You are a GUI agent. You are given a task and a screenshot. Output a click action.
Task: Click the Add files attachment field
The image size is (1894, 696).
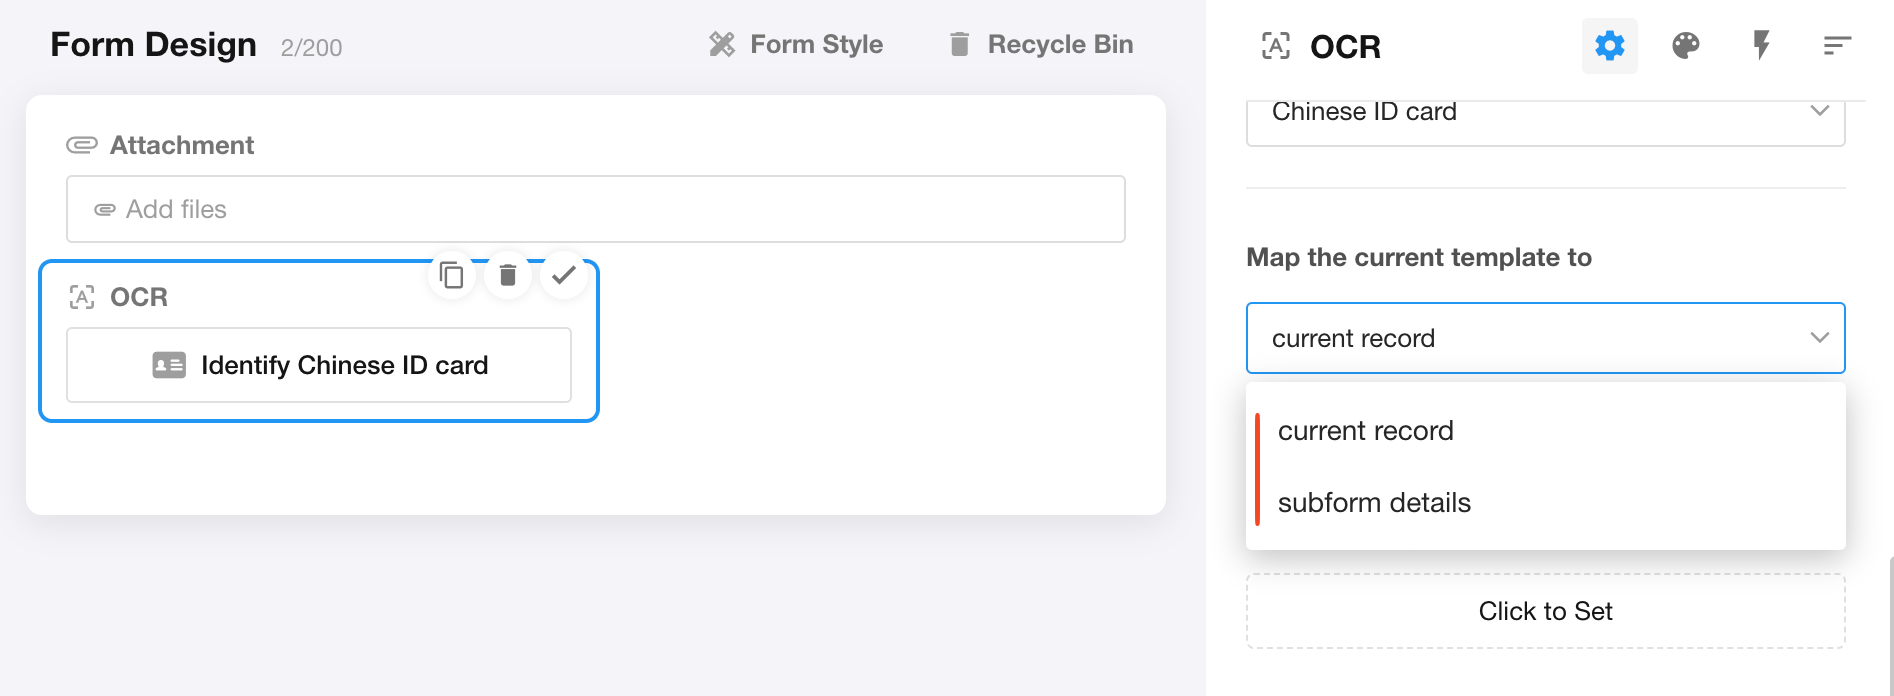(x=595, y=209)
